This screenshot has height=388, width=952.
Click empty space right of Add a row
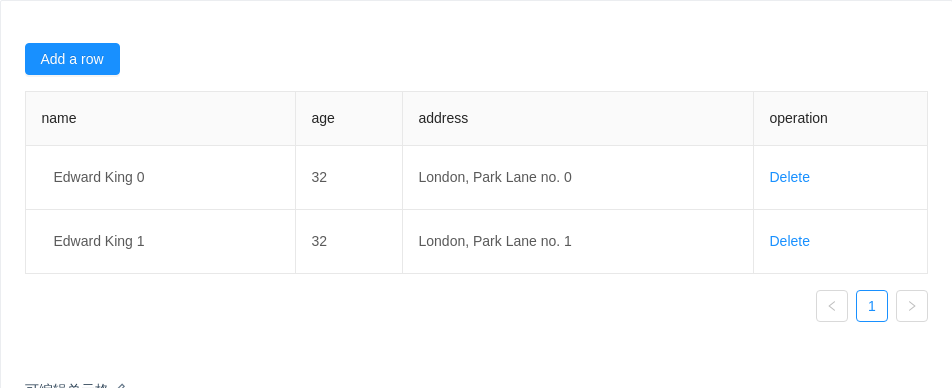(522, 59)
